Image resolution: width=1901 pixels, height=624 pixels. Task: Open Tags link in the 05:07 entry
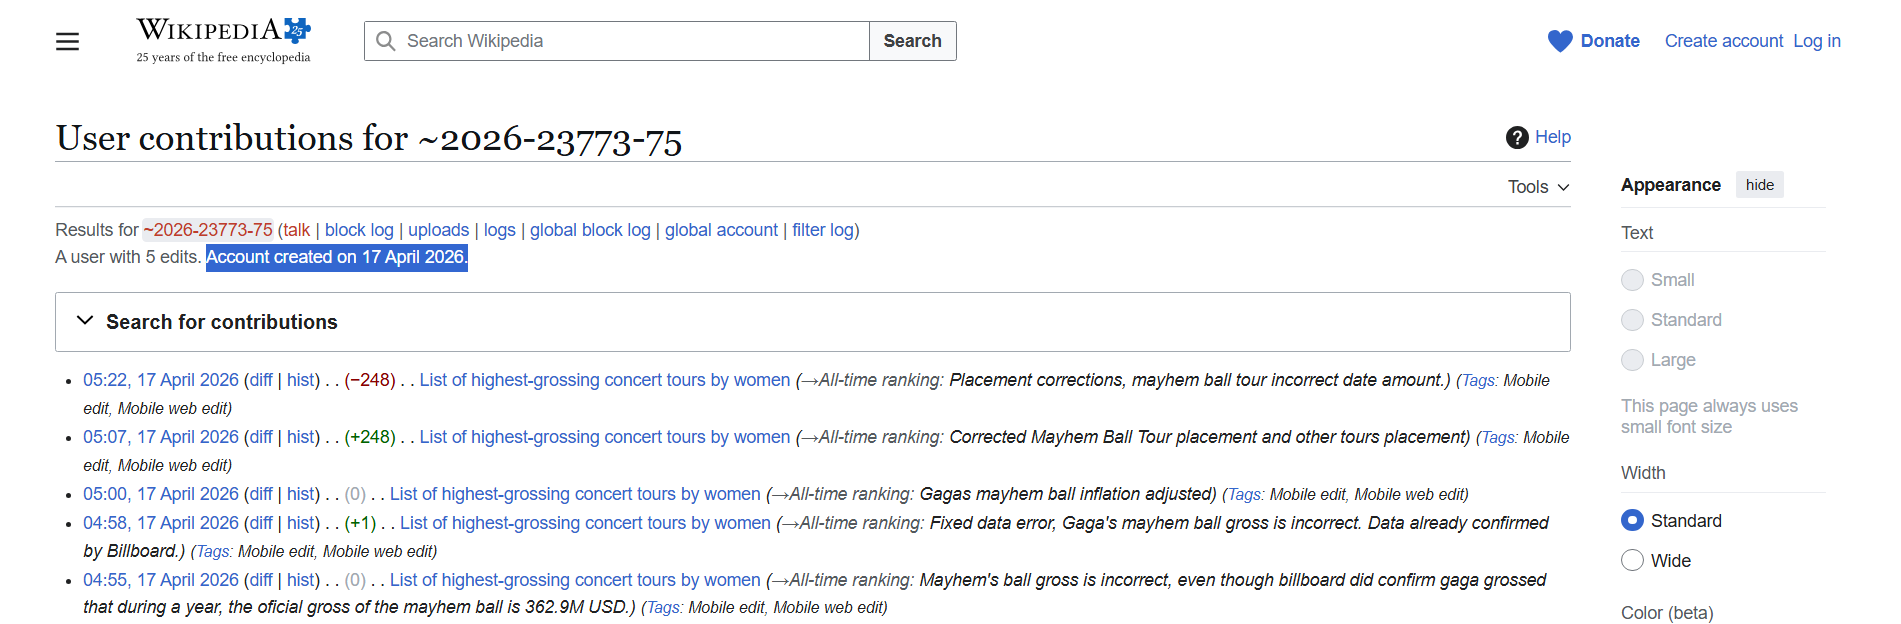[1498, 437]
